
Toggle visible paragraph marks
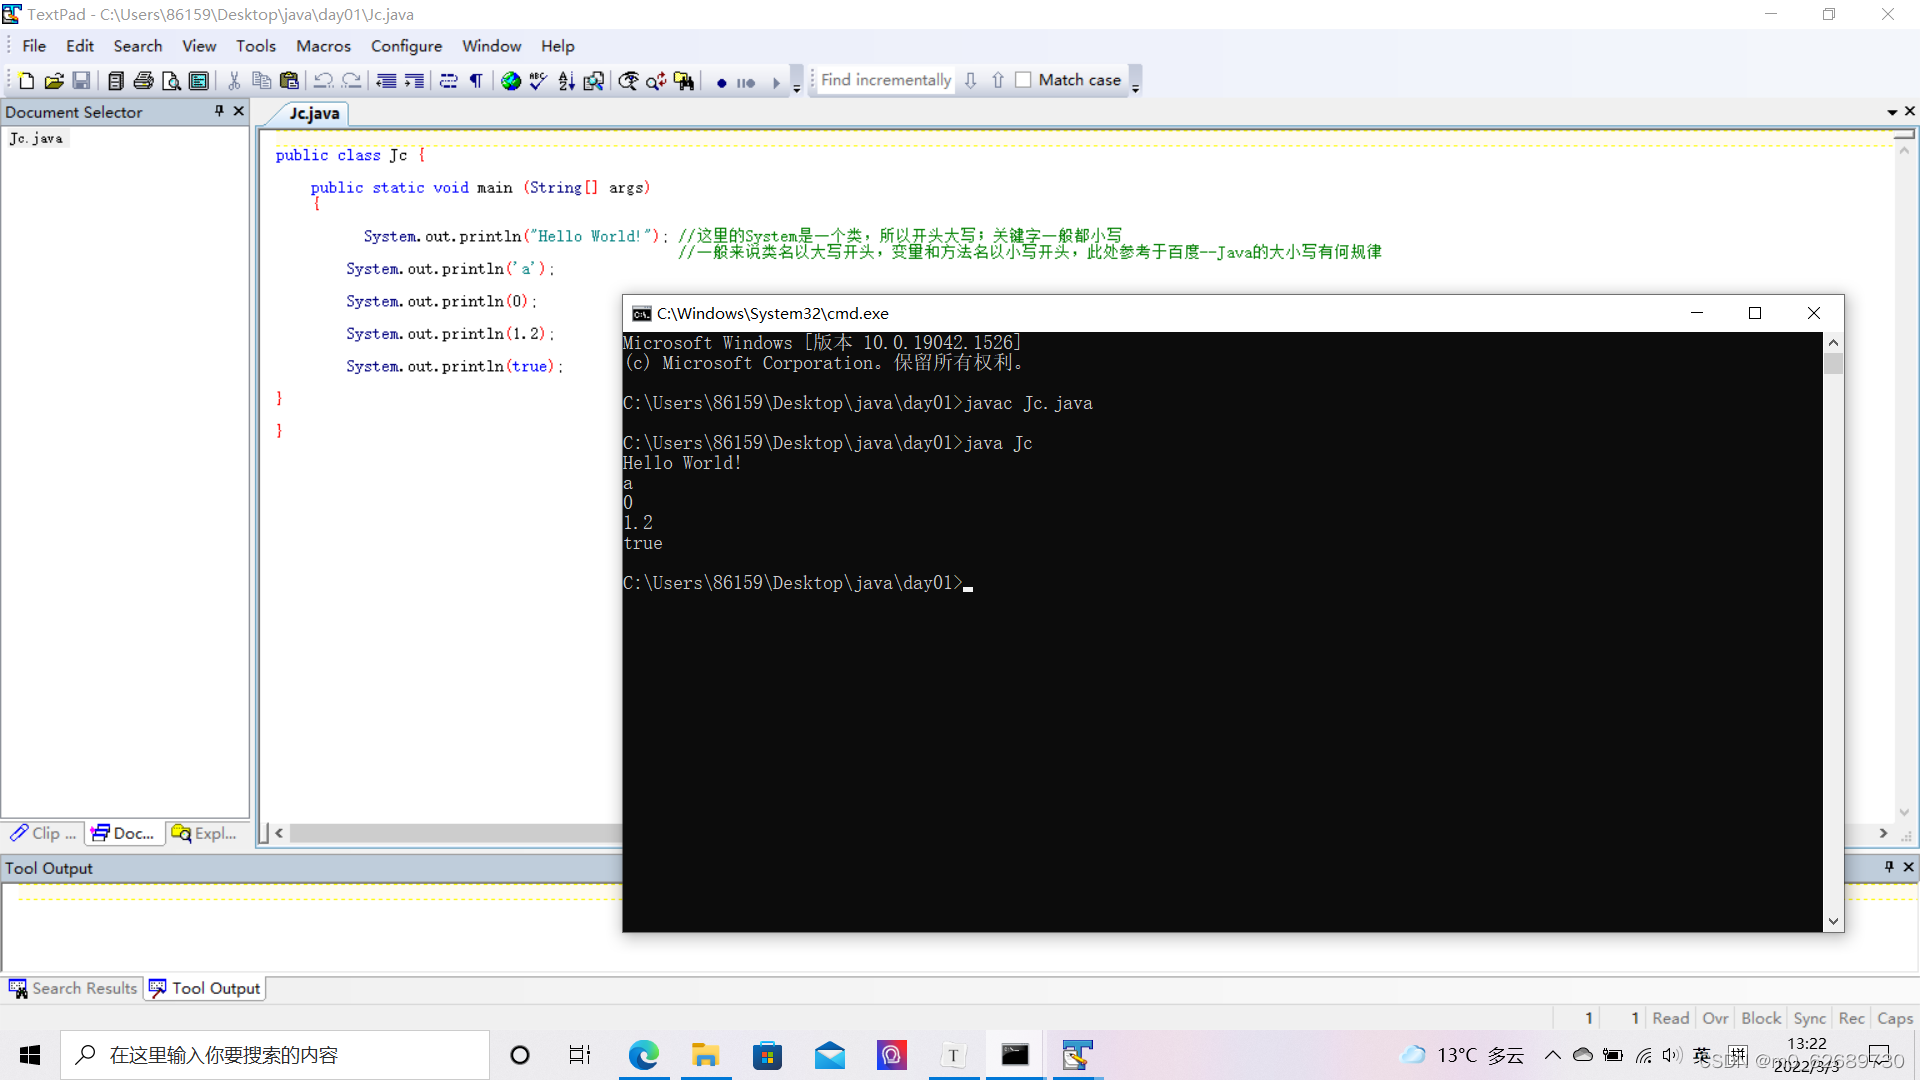476,81
